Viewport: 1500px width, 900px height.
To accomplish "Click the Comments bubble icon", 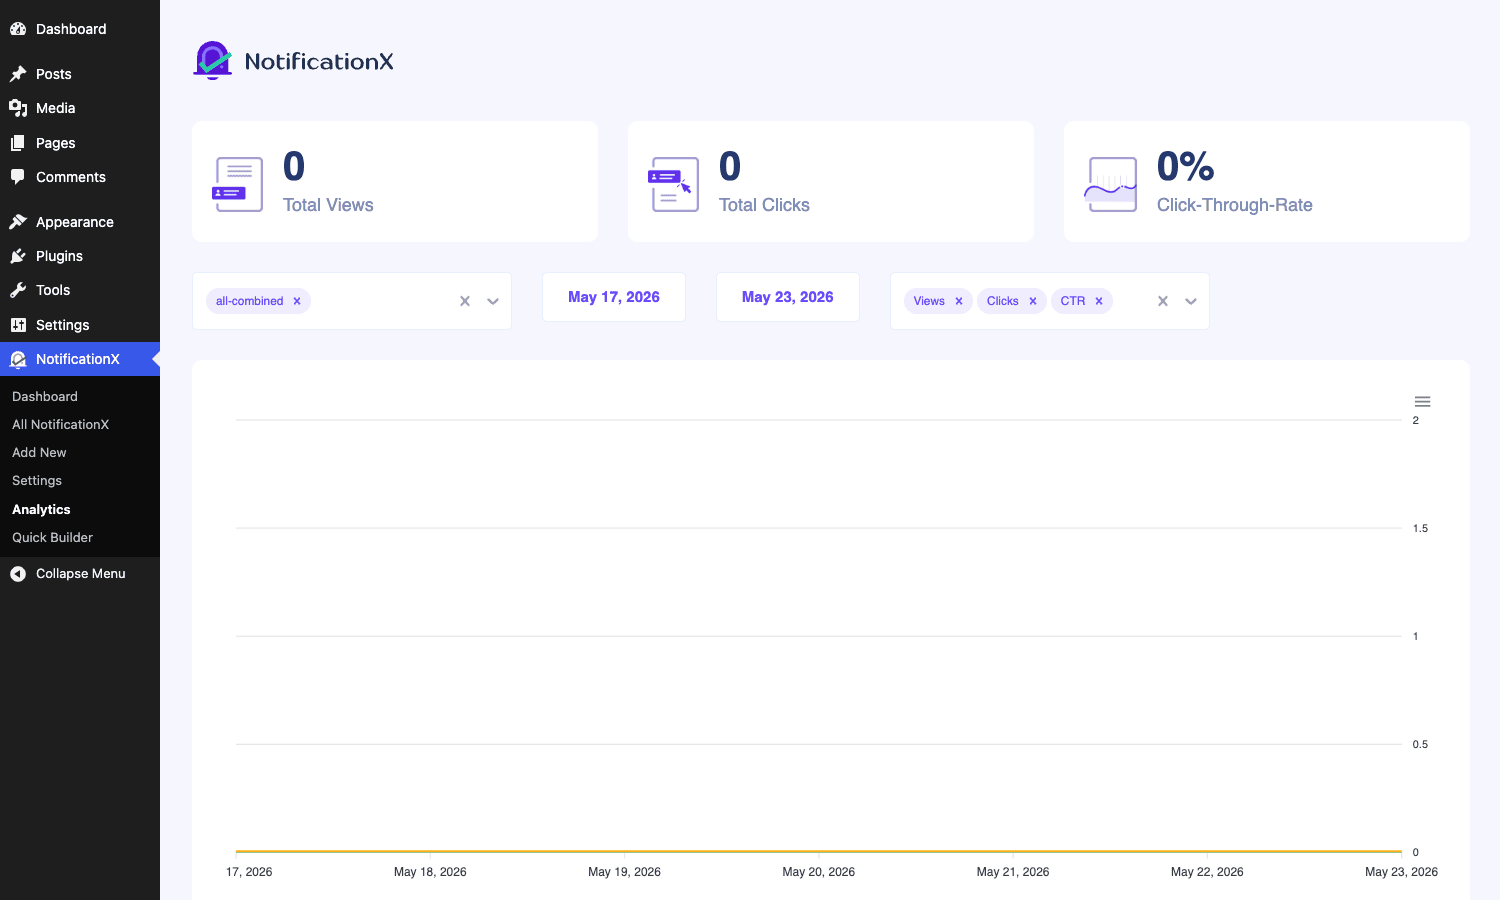I will [x=18, y=177].
